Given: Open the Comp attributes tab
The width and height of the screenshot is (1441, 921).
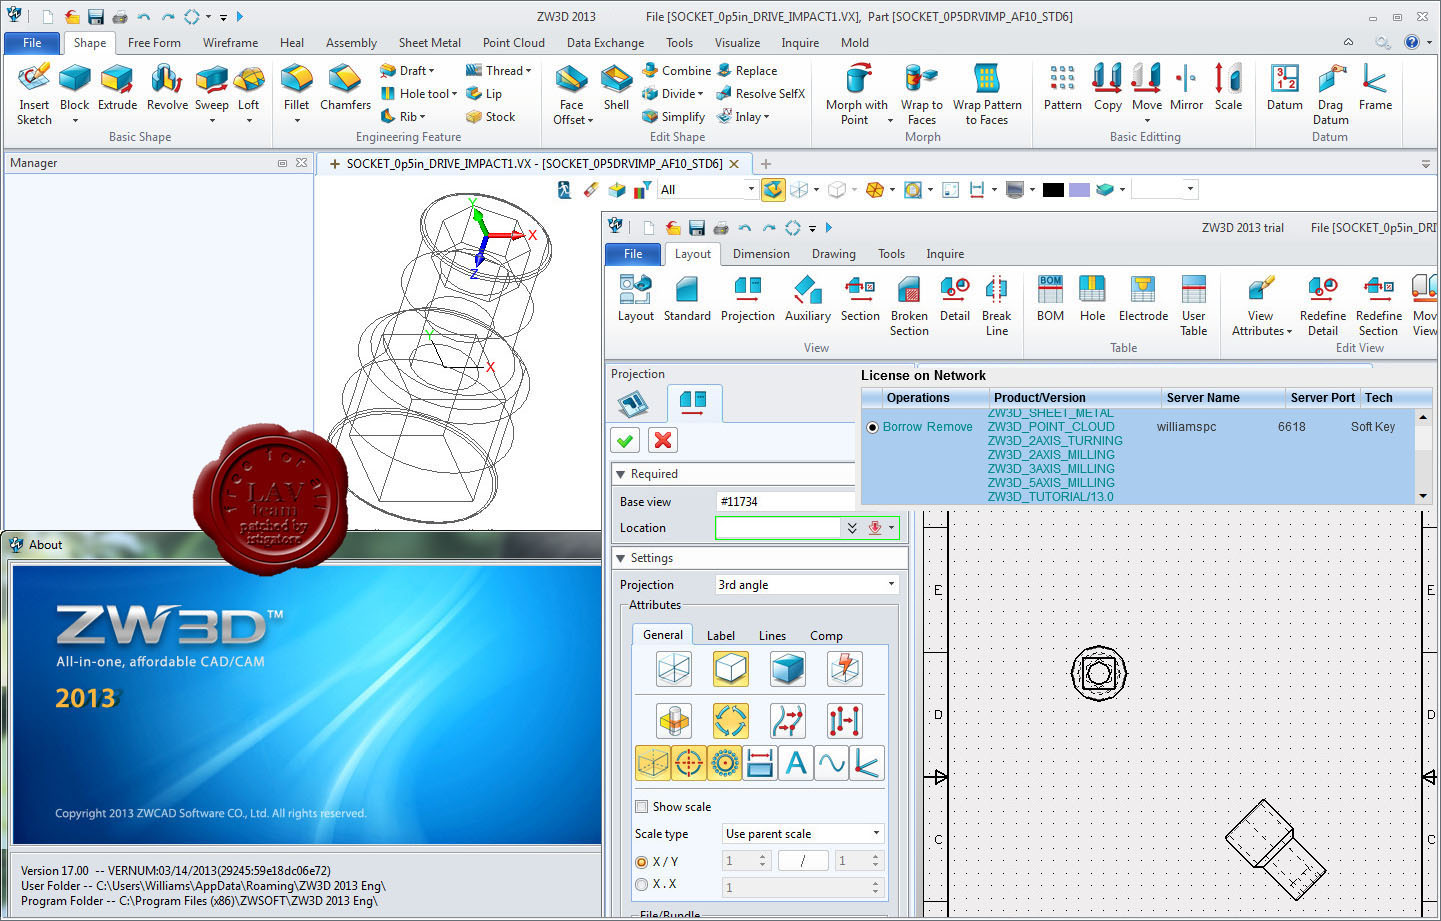Looking at the screenshot, I should 826,635.
